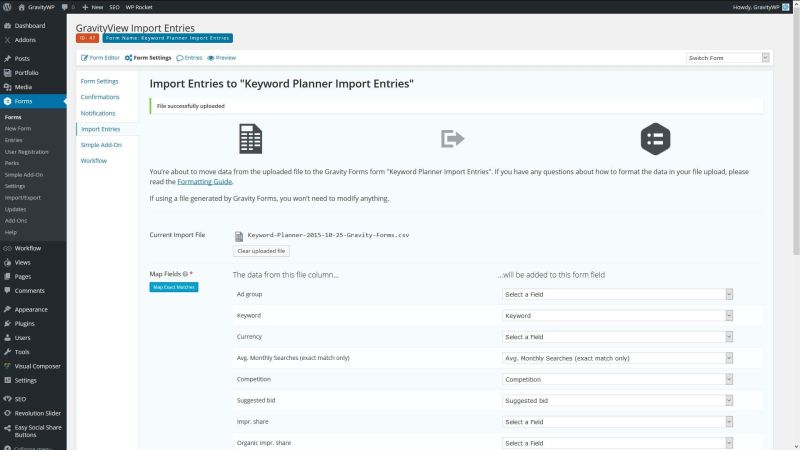This screenshot has height=450, width=800.
Task: Open the Revolution Slider sidebar icon
Action: pos(7,413)
